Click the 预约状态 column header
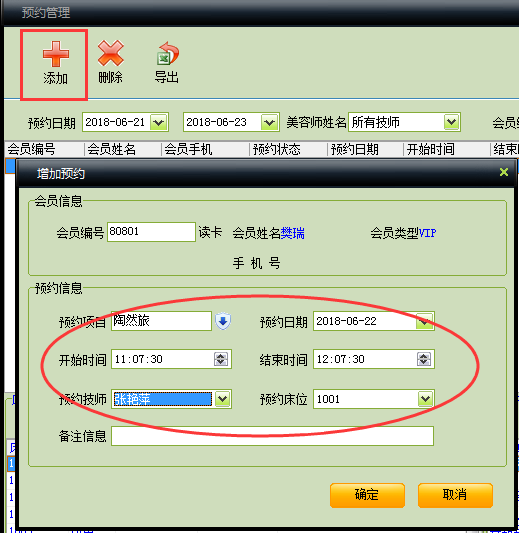The image size is (519, 533). (277, 149)
